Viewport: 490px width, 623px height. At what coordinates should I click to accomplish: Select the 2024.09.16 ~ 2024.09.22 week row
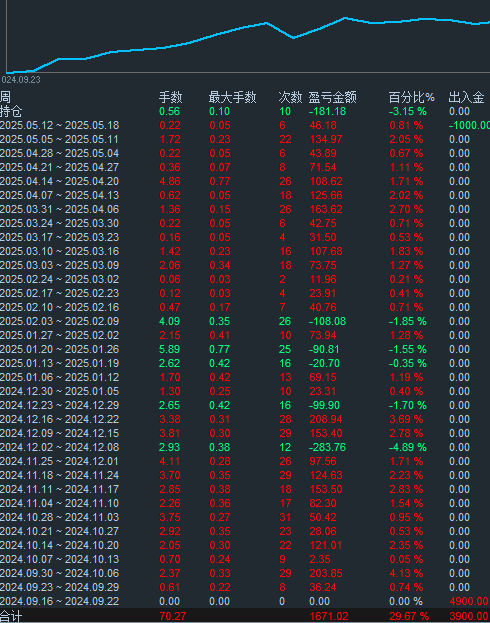click(x=245, y=601)
